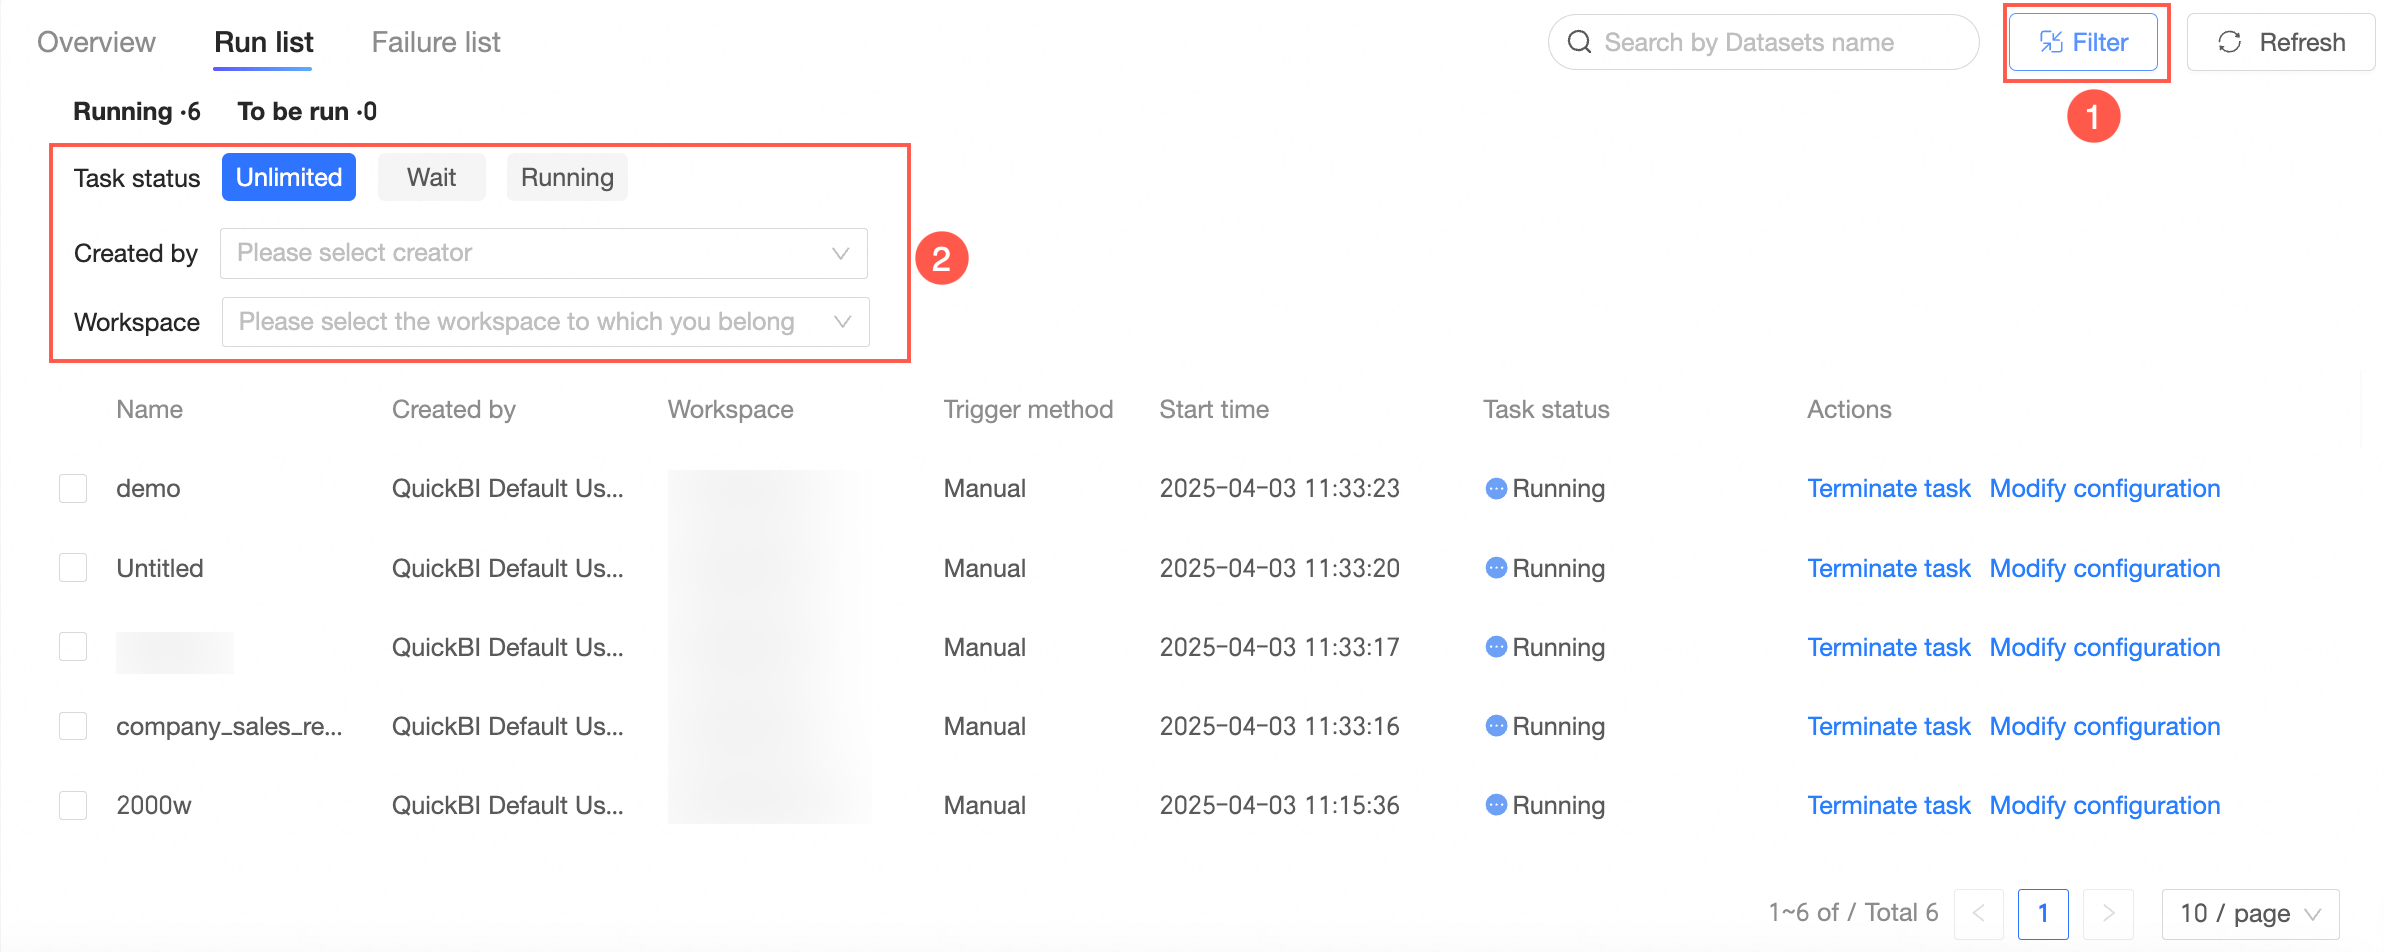2386x952 pixels.
Task: Click the Start time column header
Action: click(x=1214, y=409)
